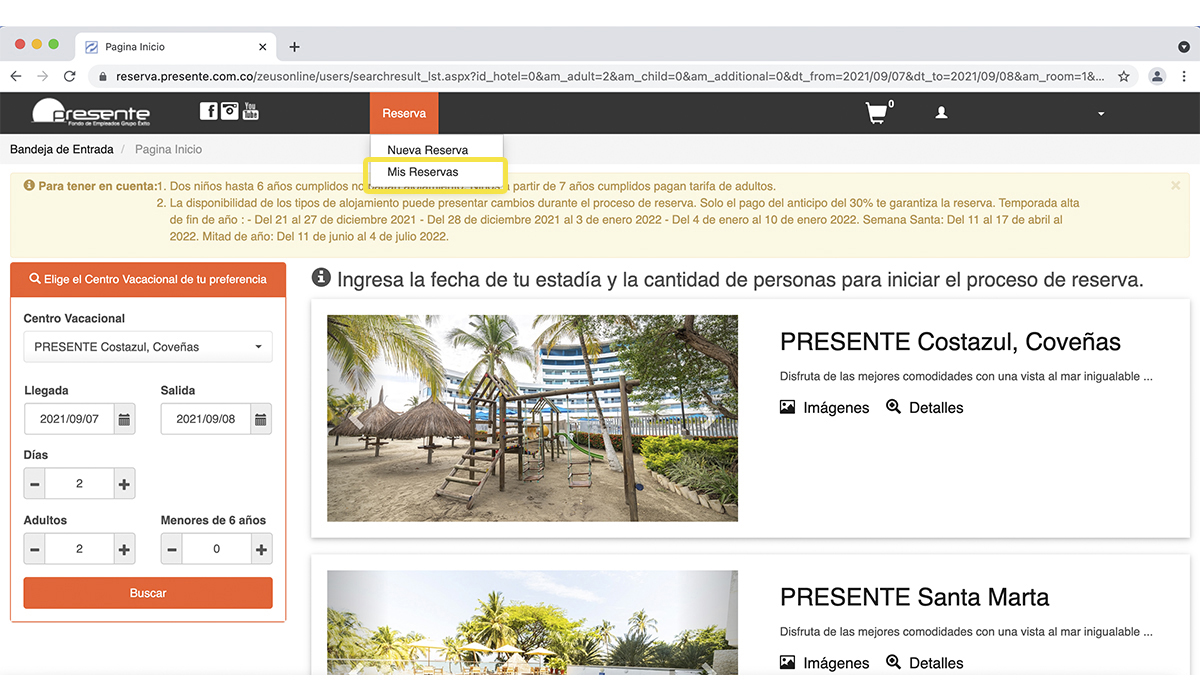Open the shopping cart
This screenshot has height=700, width=1200.
pyautogui.click(x=877, y=113)
